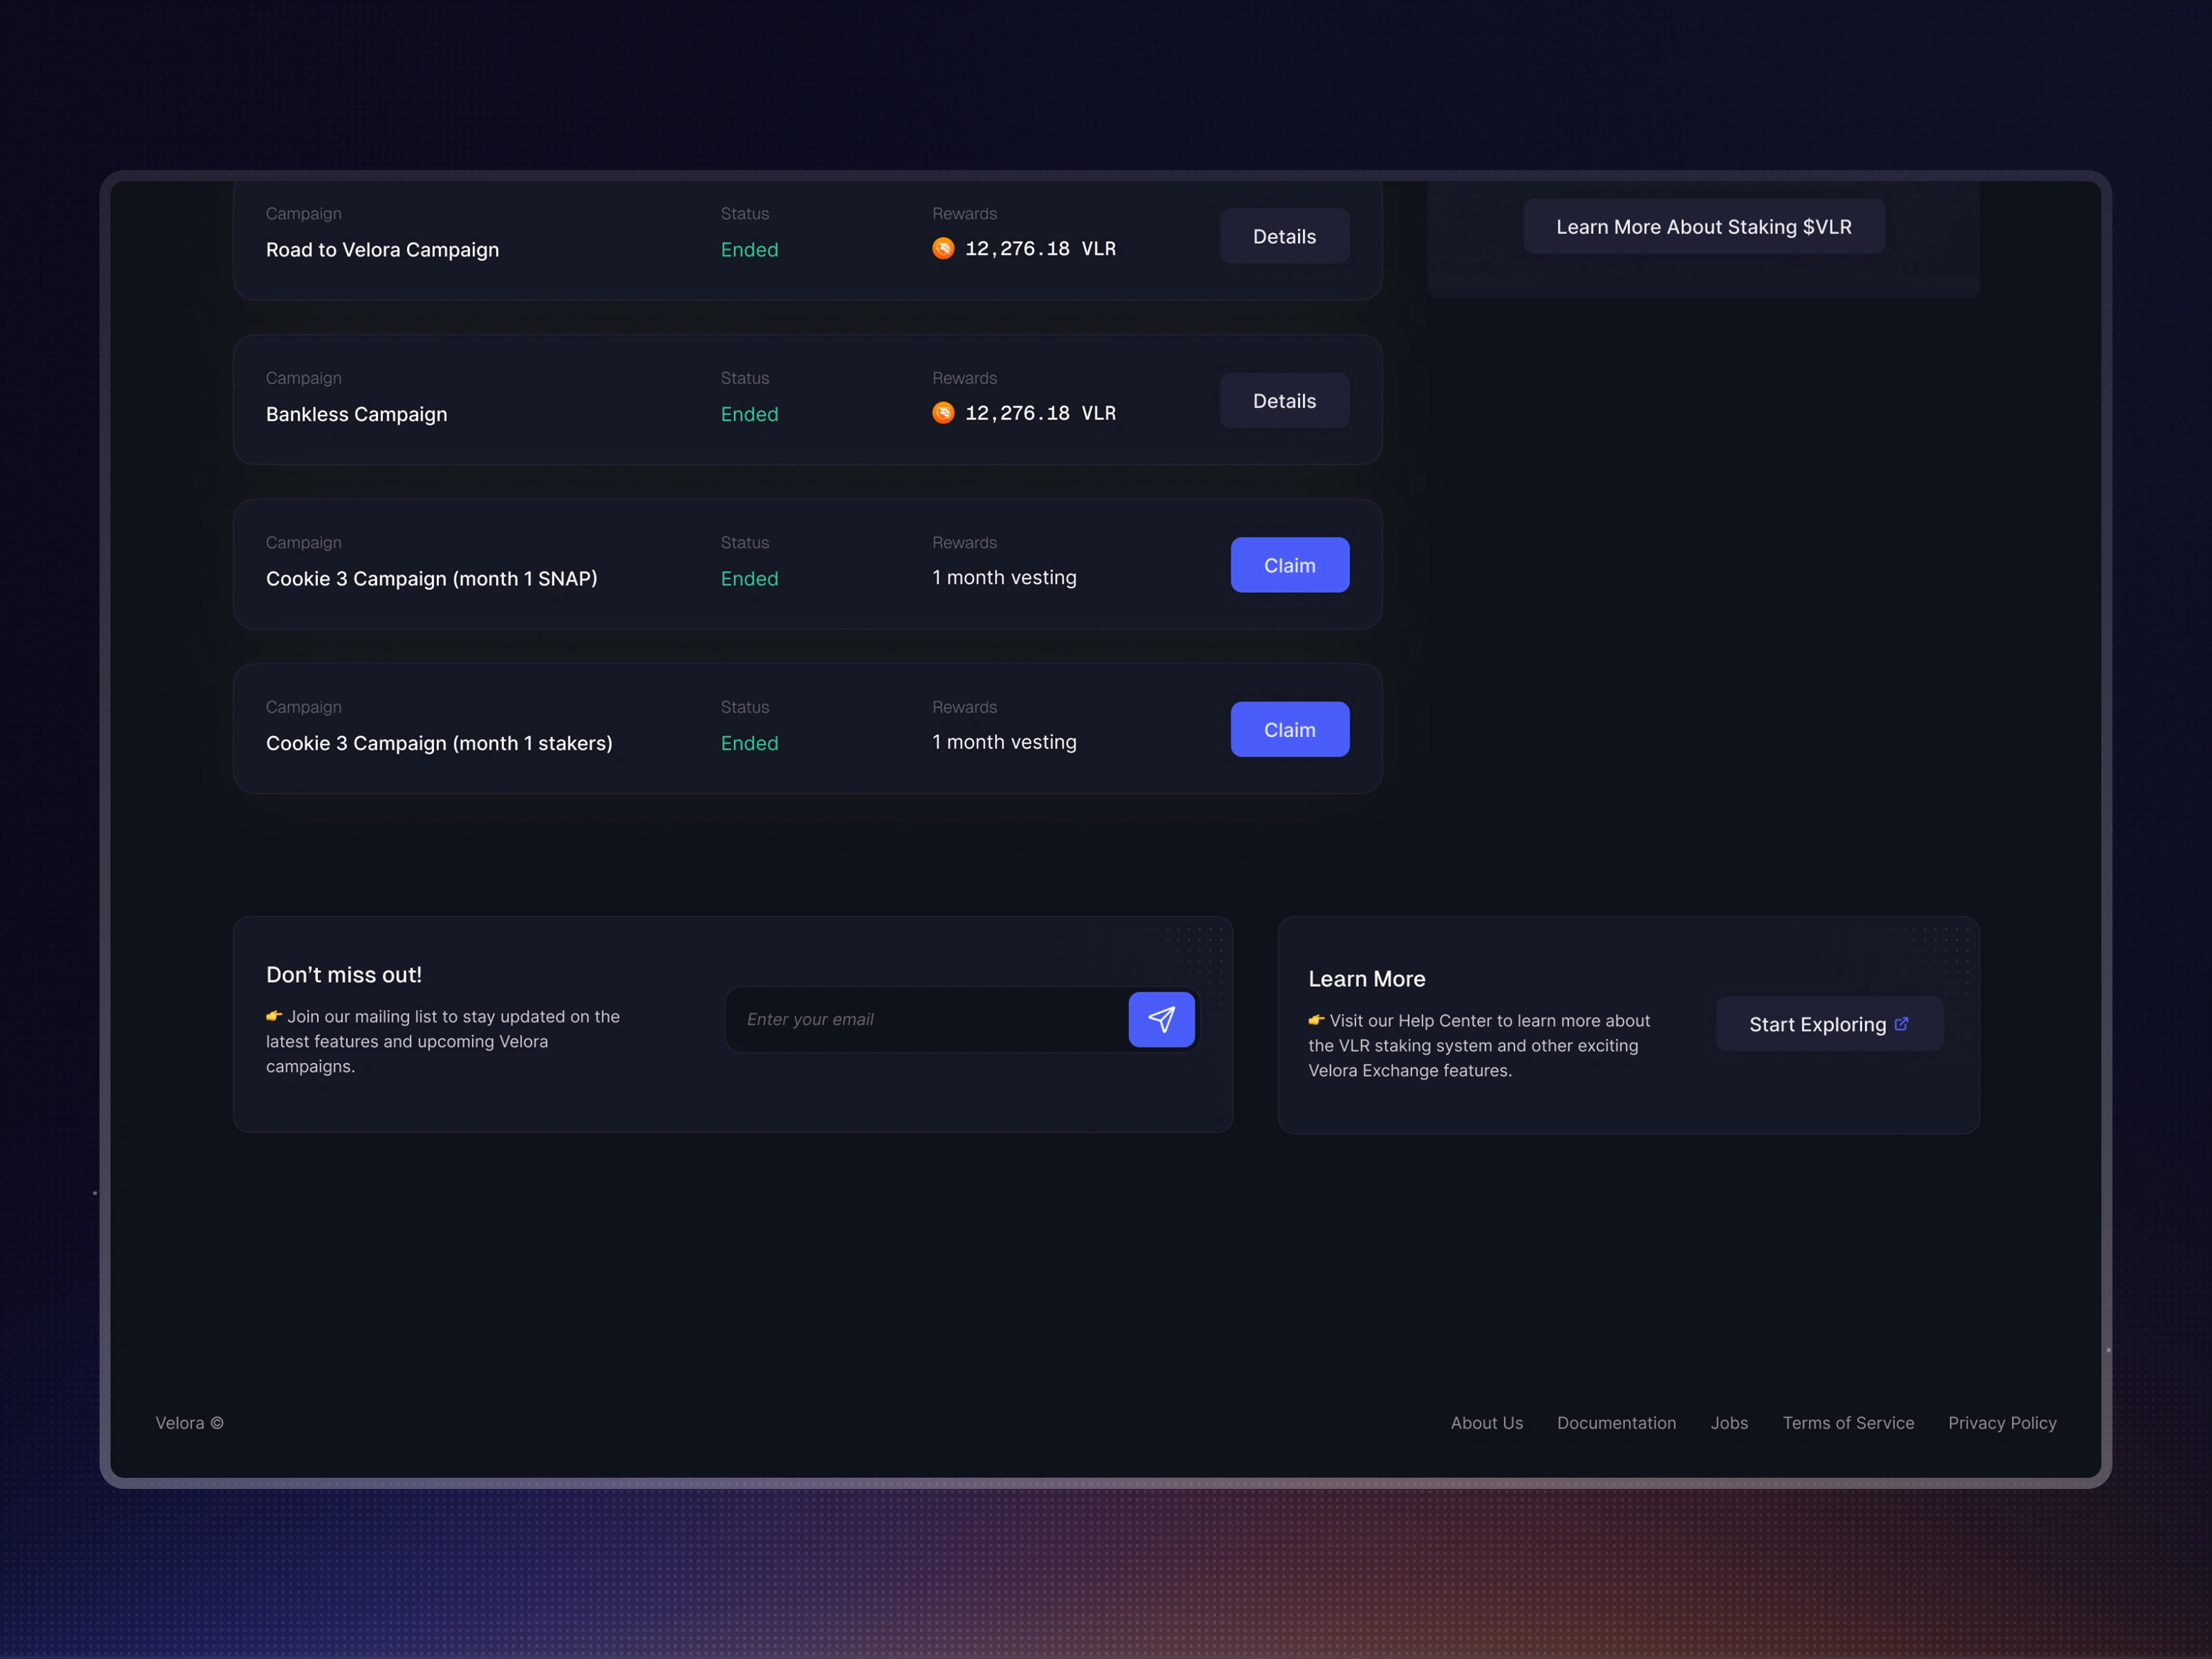The image size is (2212, 1659).
Task: Click external link icon beside Start Exploring
Action: 1901,1024
